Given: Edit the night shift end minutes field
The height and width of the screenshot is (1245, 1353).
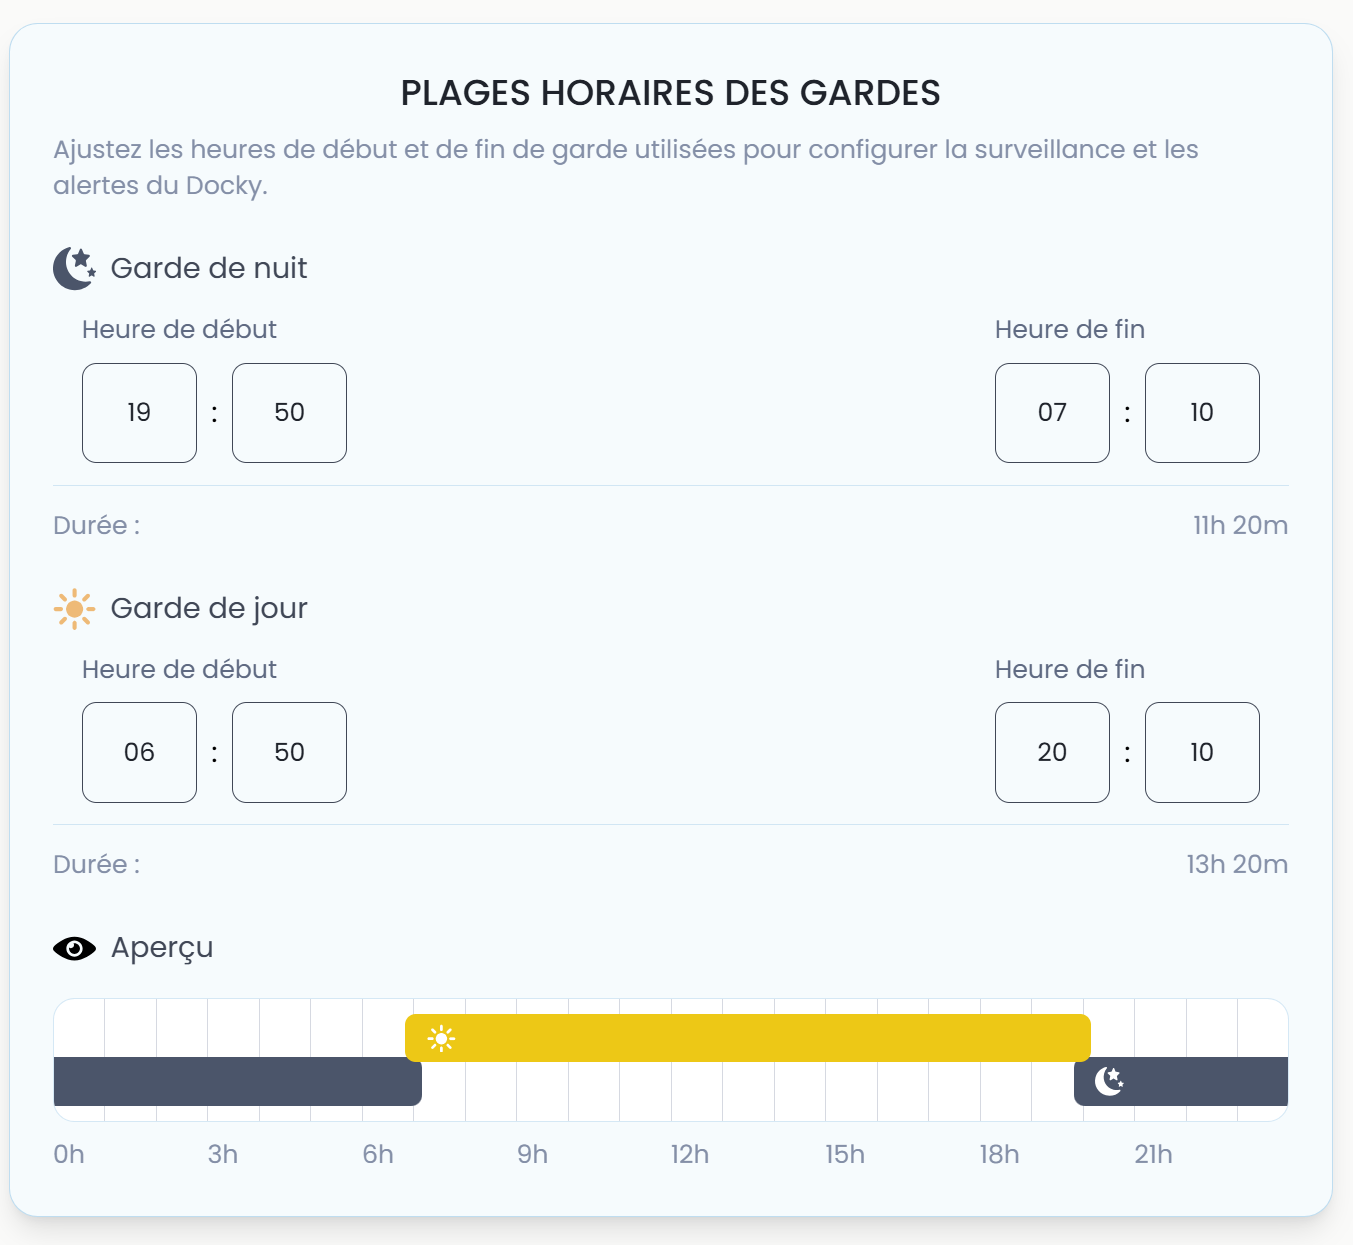Looking at the screenshot, I should (x=1202, y=413).
